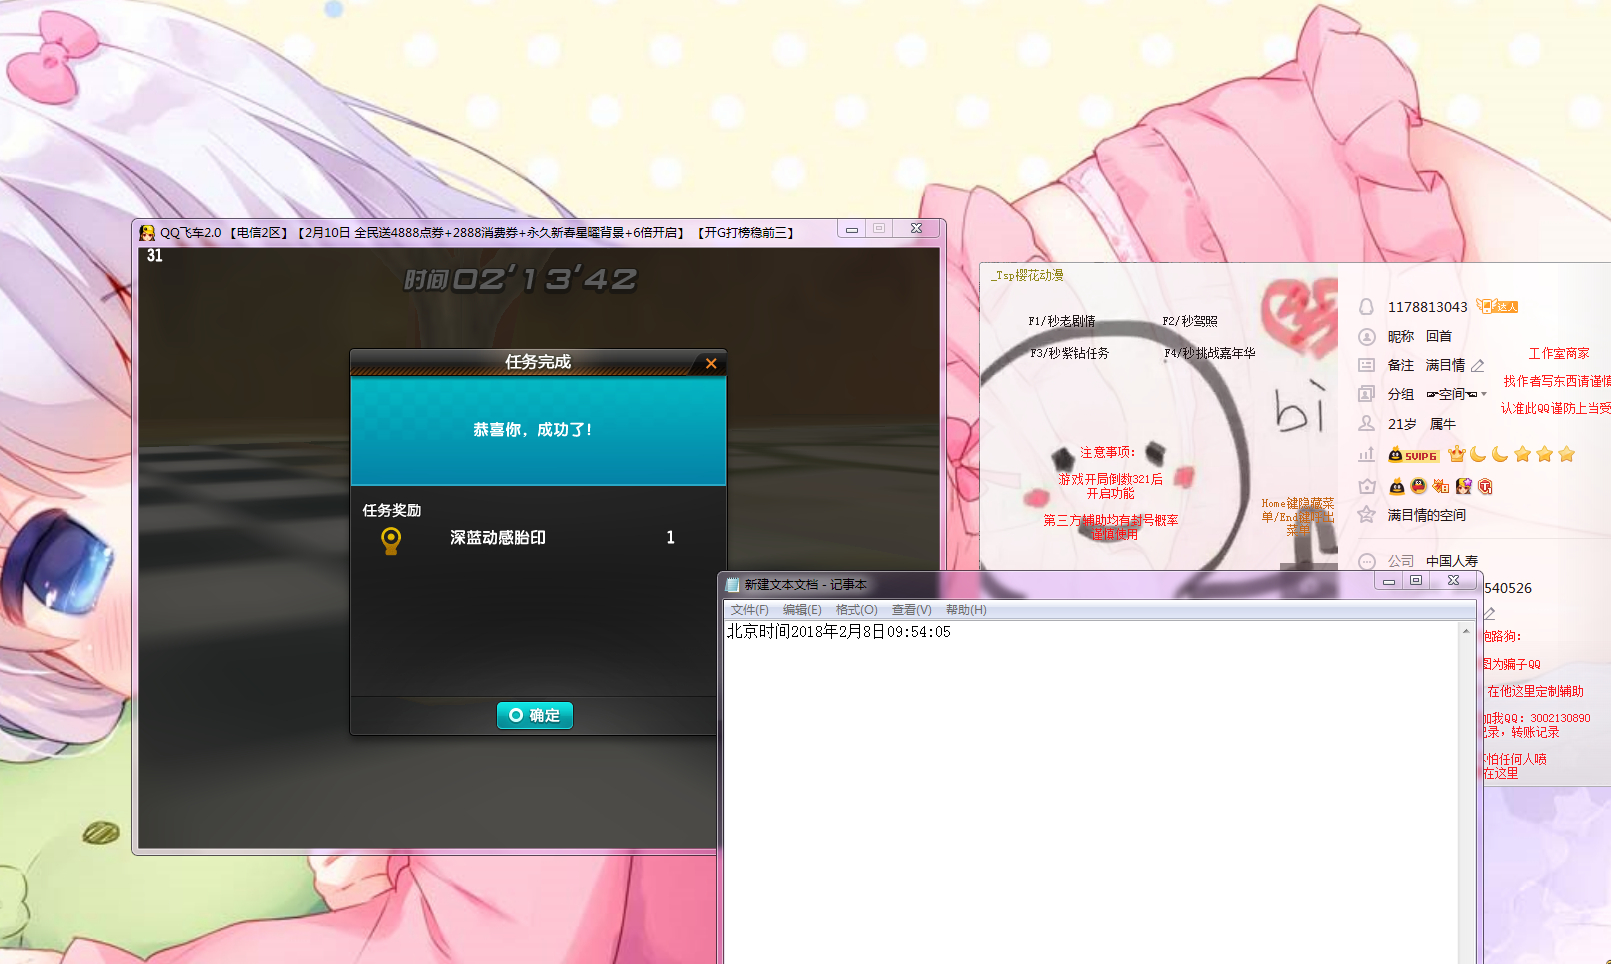
Task: Click the round red penguin icon
Action: [1418, 486]
